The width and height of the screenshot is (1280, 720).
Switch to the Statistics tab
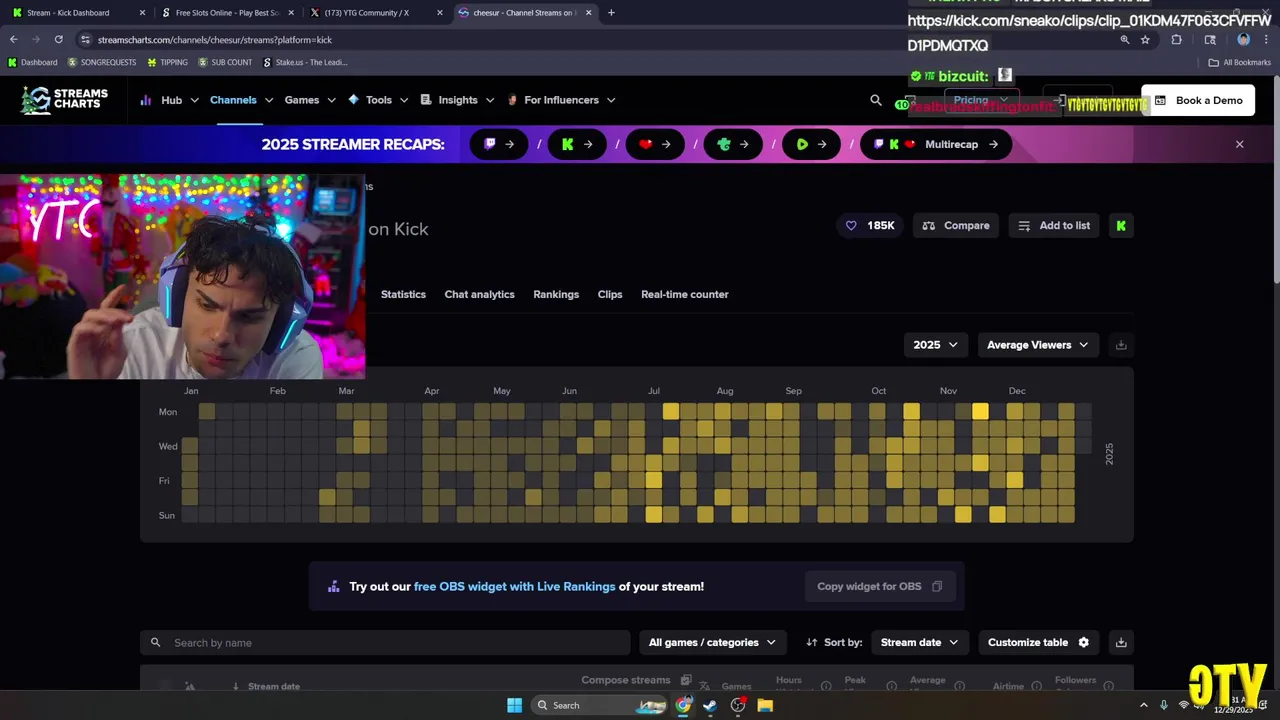tap(403, 294)
